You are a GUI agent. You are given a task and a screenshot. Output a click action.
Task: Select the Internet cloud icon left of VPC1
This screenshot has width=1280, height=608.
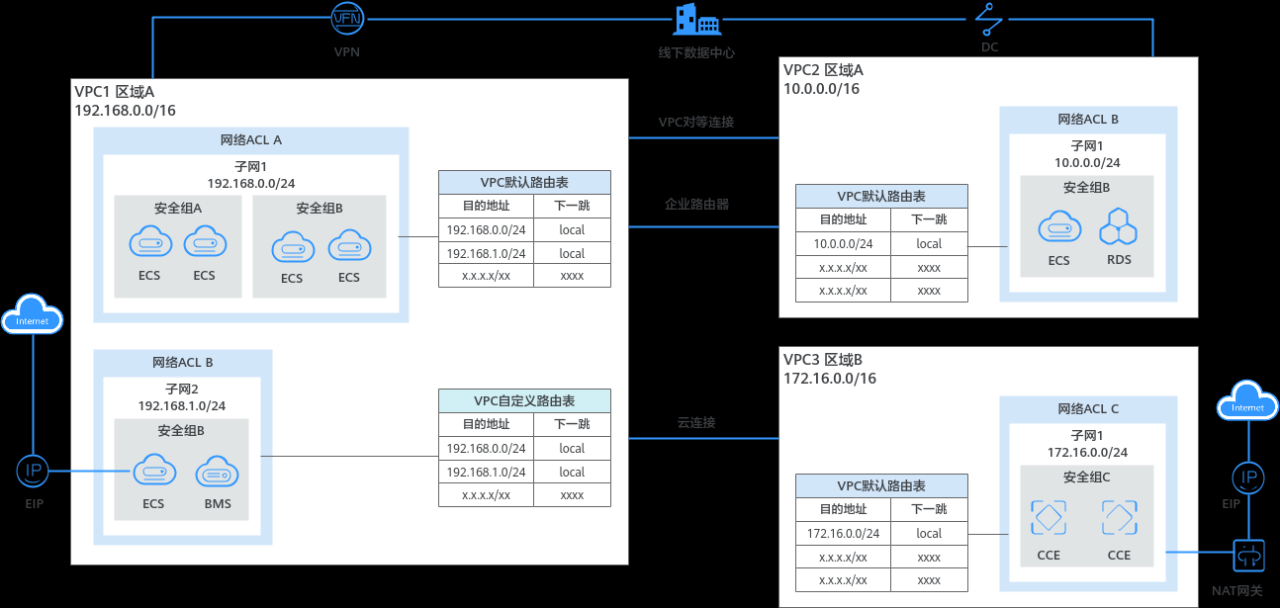tap(33, 317)
